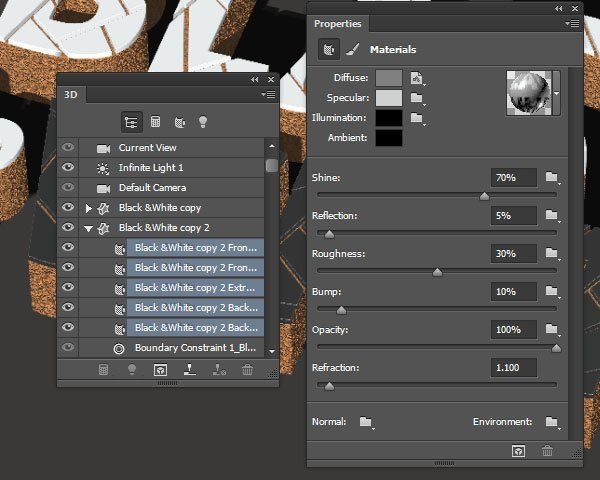Filter 3D panel by lights
Image resolution: width=600 pixels, height=480 pixels.
click(203, 122)
